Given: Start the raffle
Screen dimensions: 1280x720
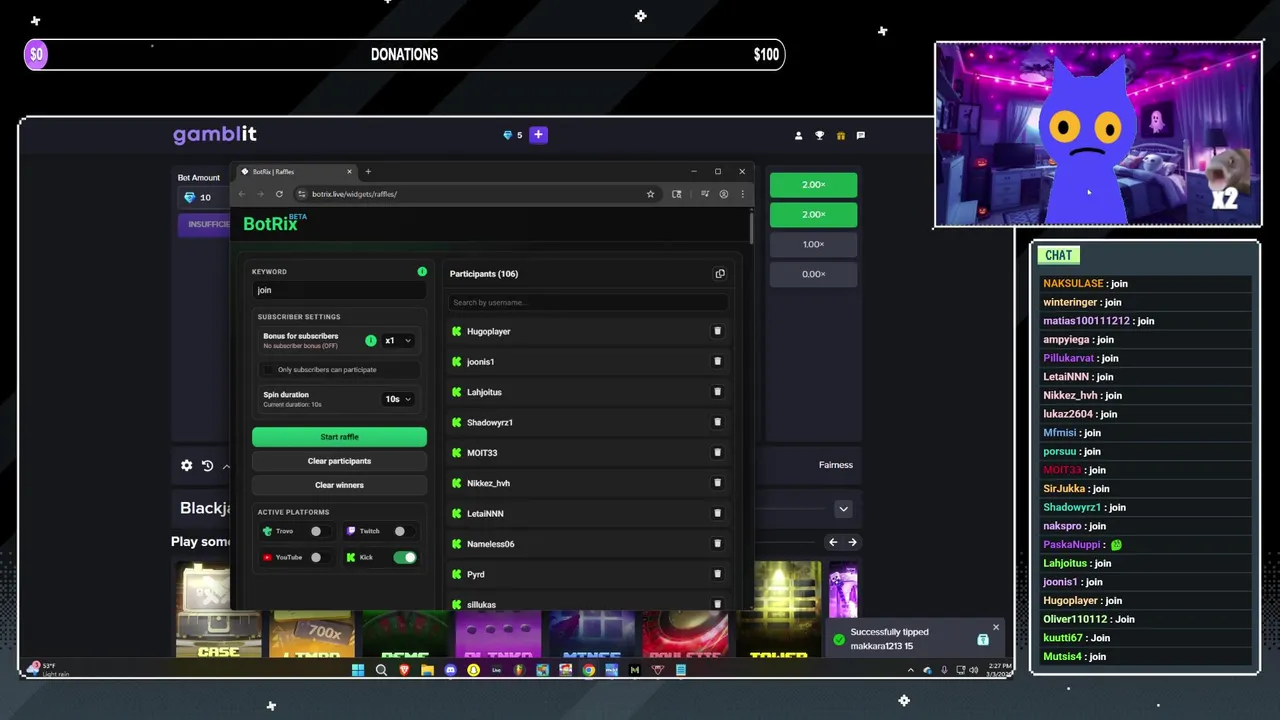Looking at the screenshot, I should pos(339,437).
